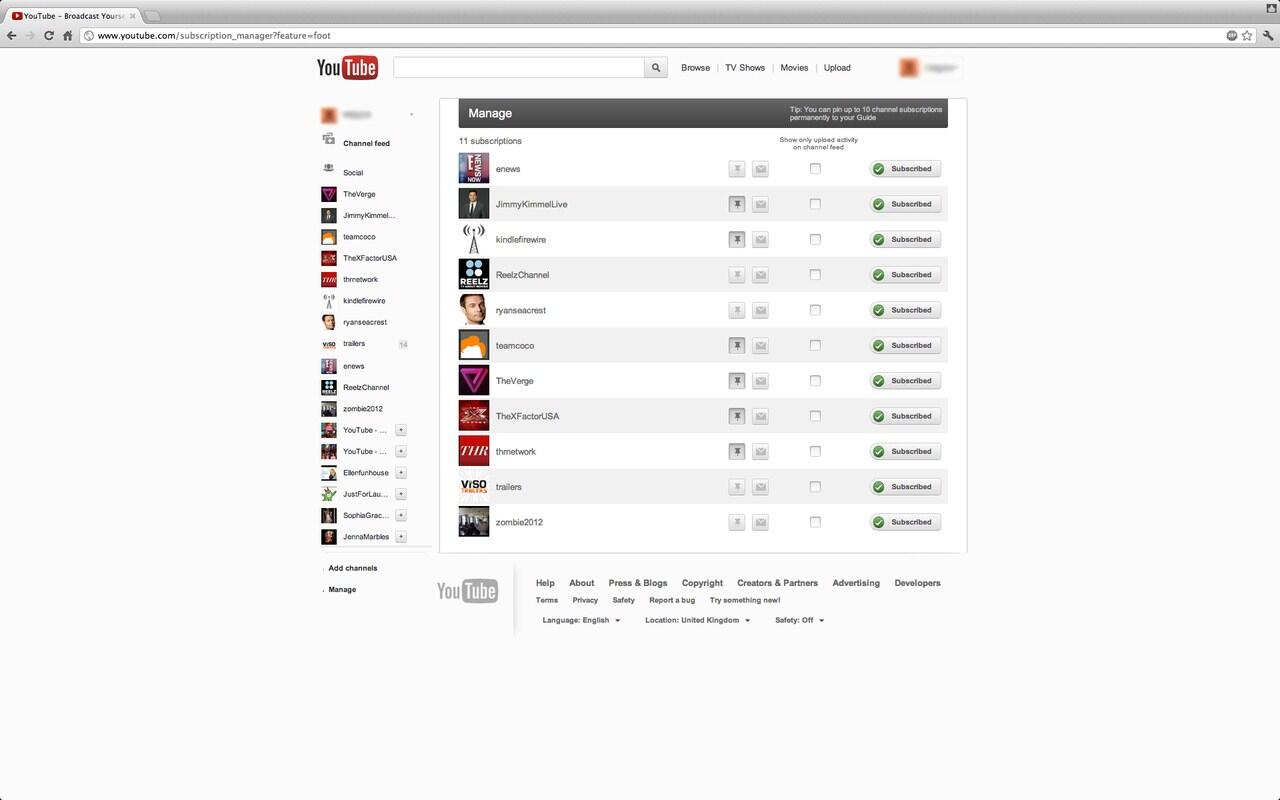Pin the enews subscription to Guide
The image size is (1280, 800).
click(x=737, y=169)
